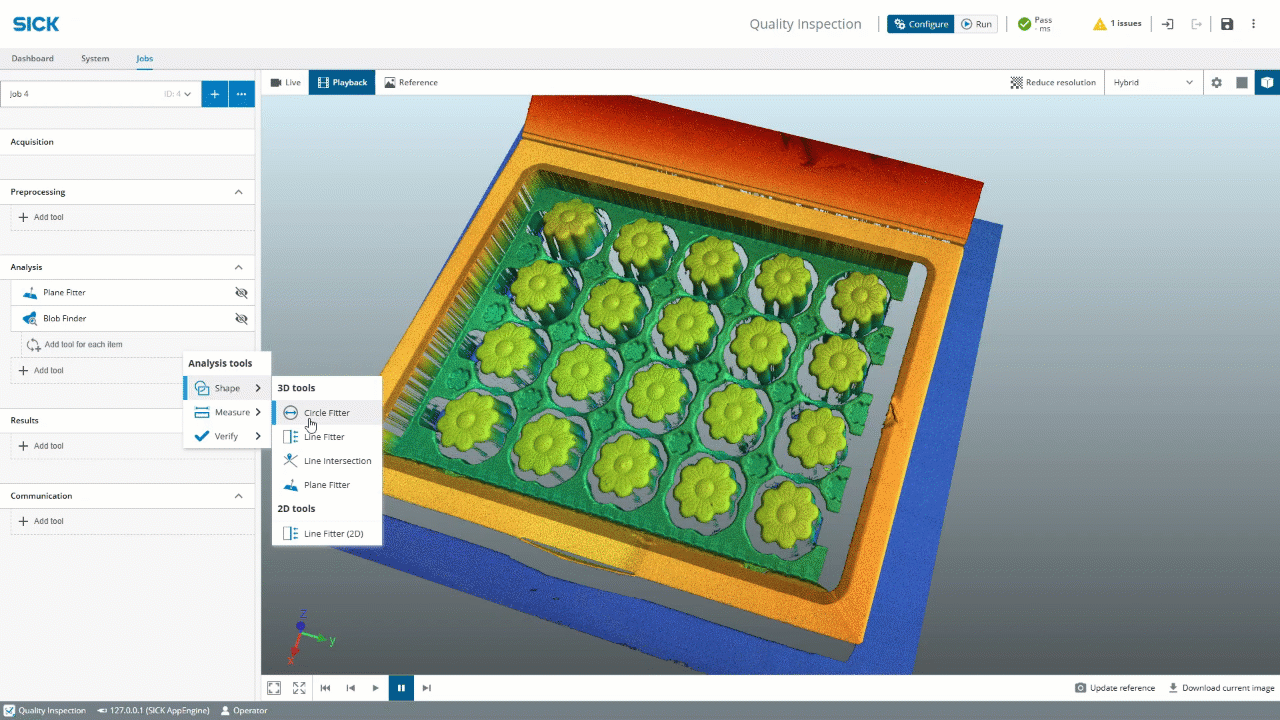Open the Hybrid view mode dropdown

[x=1153, y=83]
